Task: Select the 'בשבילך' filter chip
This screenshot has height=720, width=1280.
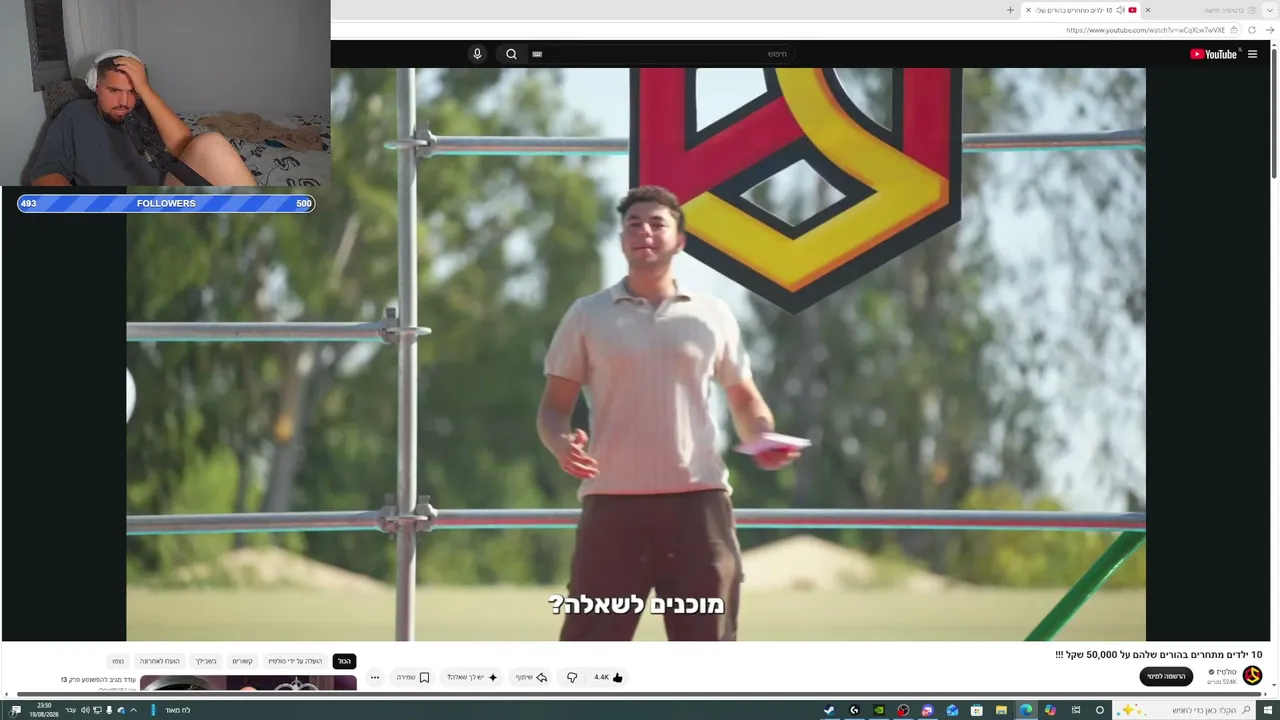Action: [206, 661]
